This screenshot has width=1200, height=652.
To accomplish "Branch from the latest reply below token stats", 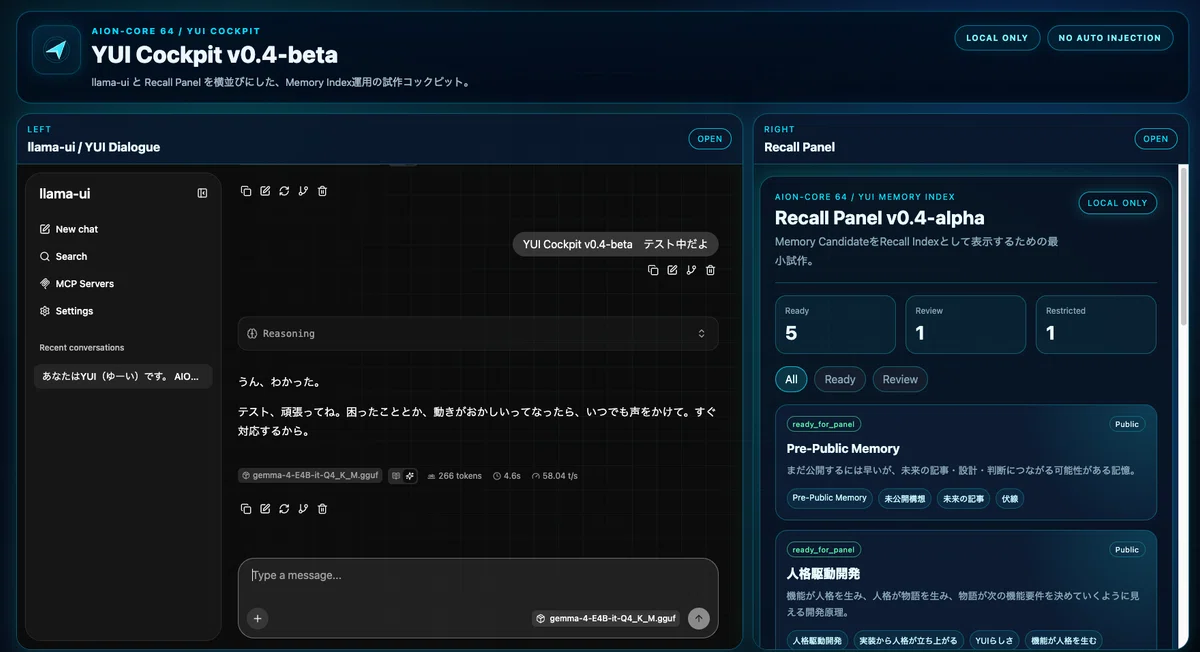I will [x=303, y=509].
